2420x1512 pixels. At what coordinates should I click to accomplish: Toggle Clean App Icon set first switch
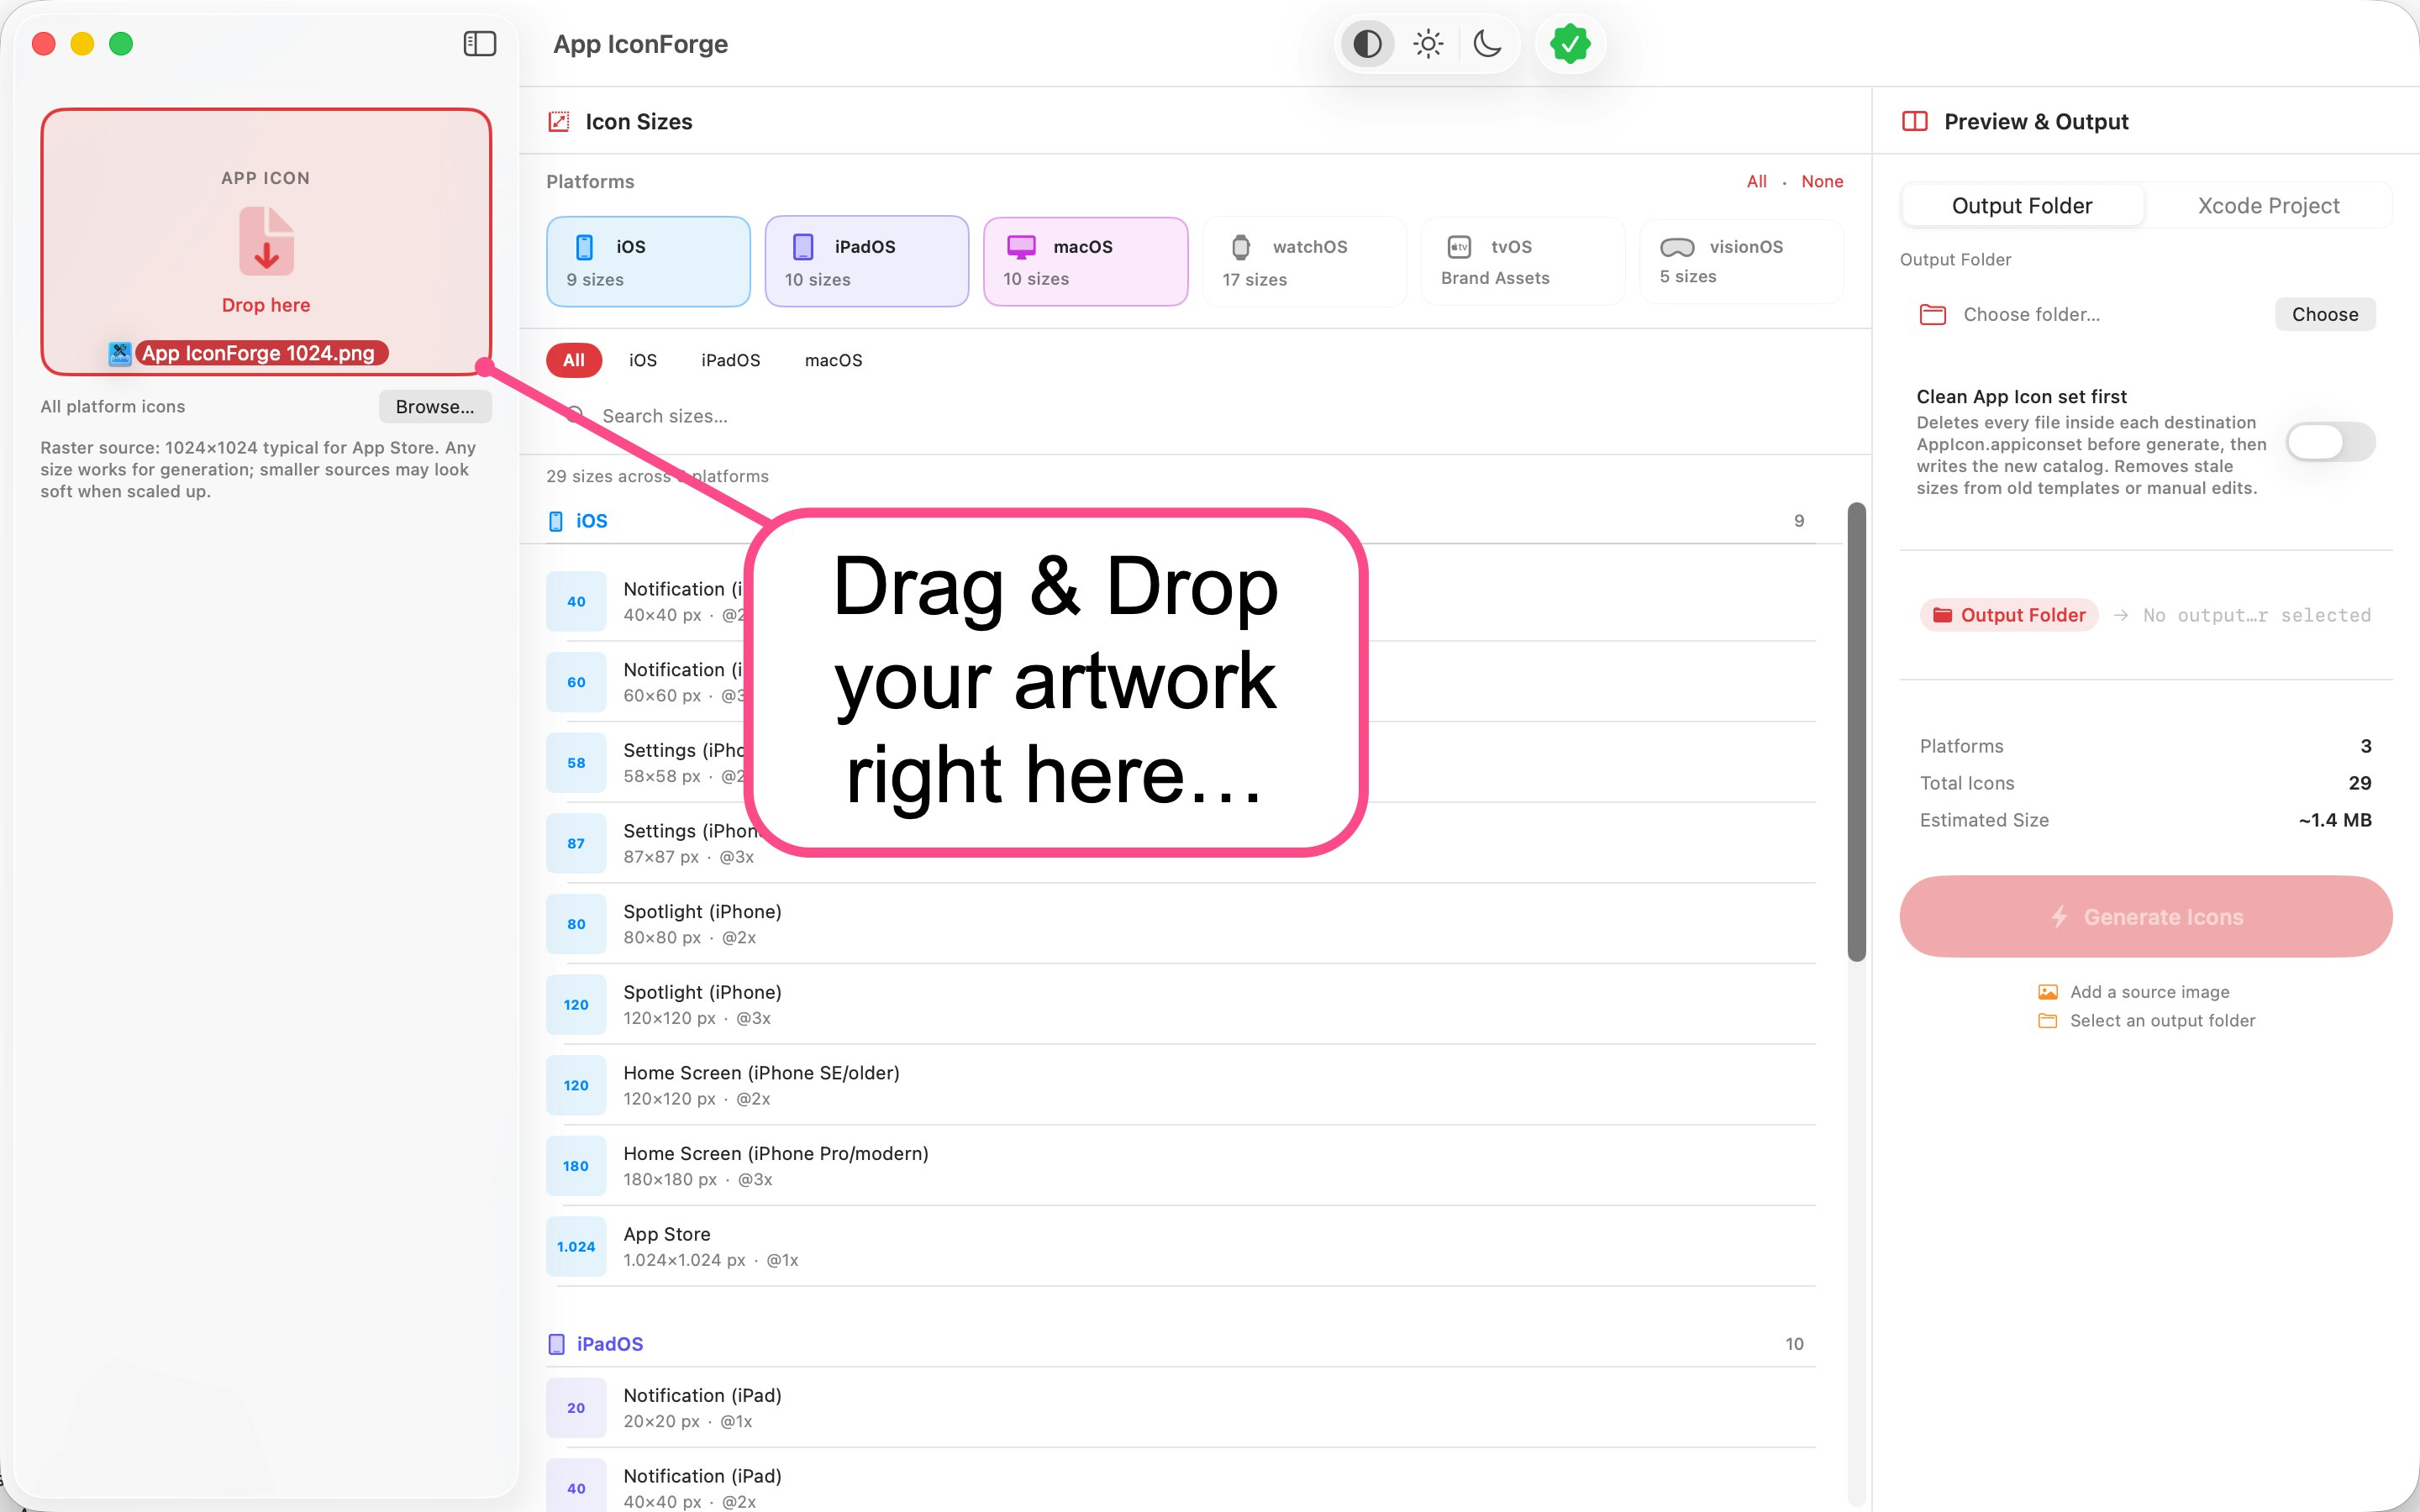tap(2330, 442)
